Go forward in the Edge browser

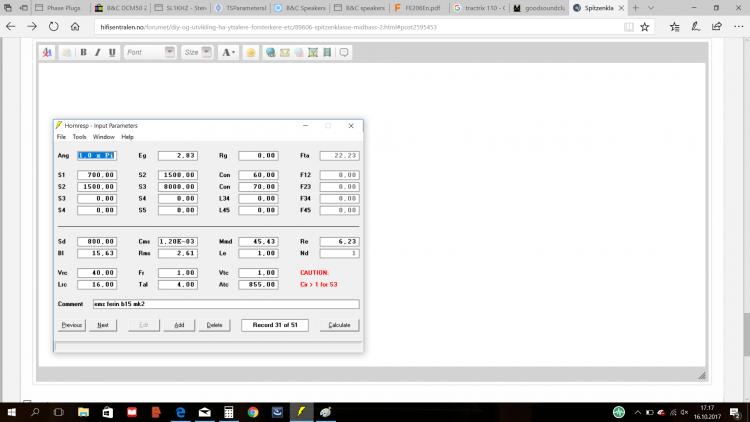tap(32, 27)
